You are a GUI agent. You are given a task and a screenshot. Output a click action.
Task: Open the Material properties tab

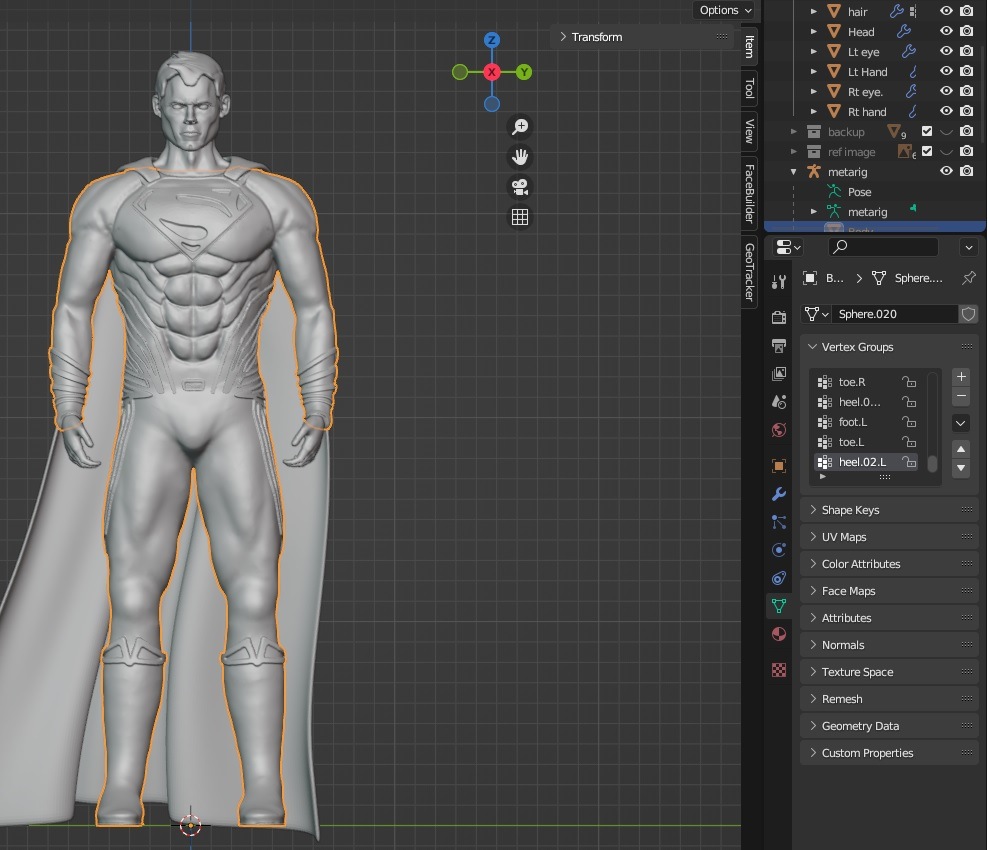click(x=779, y=633)
